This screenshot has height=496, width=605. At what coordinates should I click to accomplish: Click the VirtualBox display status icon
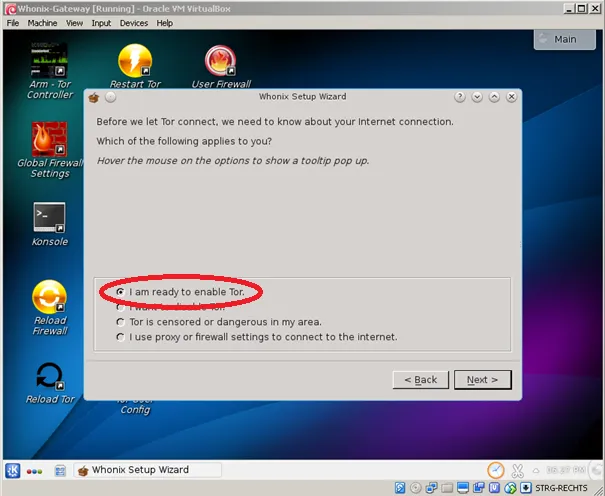coord(463,488)
